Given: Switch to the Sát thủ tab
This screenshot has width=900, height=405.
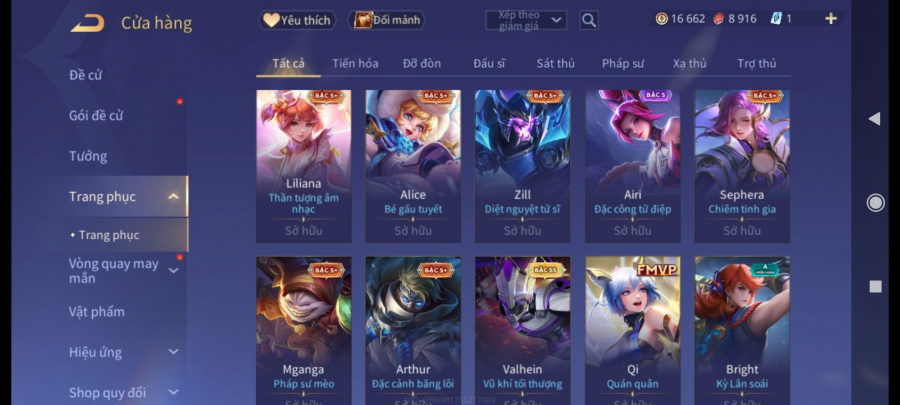Looking at the screenshot, I should (555, 64).
